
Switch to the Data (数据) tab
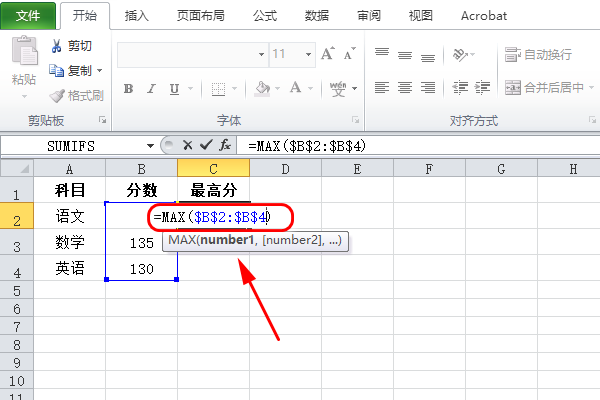coord(316,16)
